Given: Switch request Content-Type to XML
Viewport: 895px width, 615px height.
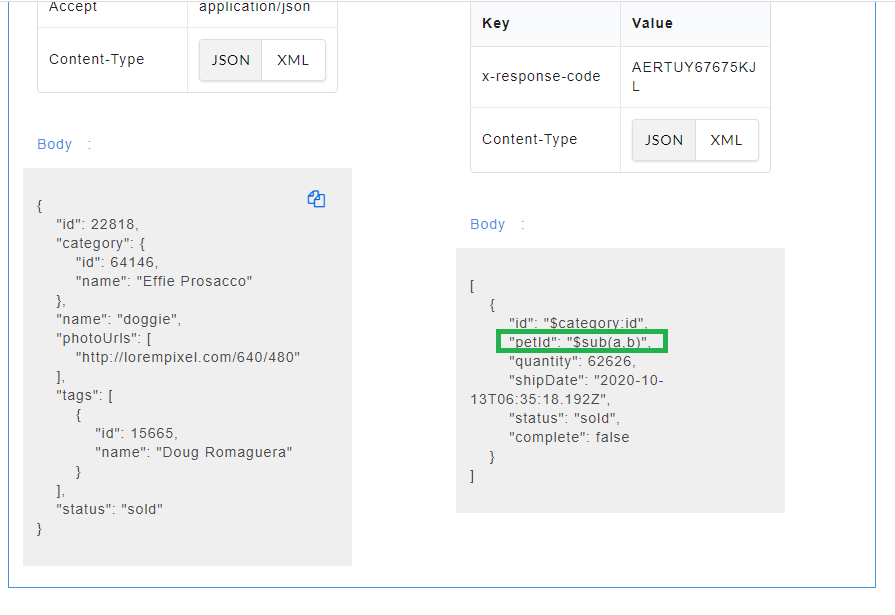Looking at the screenshot, I should pos(293,60).
